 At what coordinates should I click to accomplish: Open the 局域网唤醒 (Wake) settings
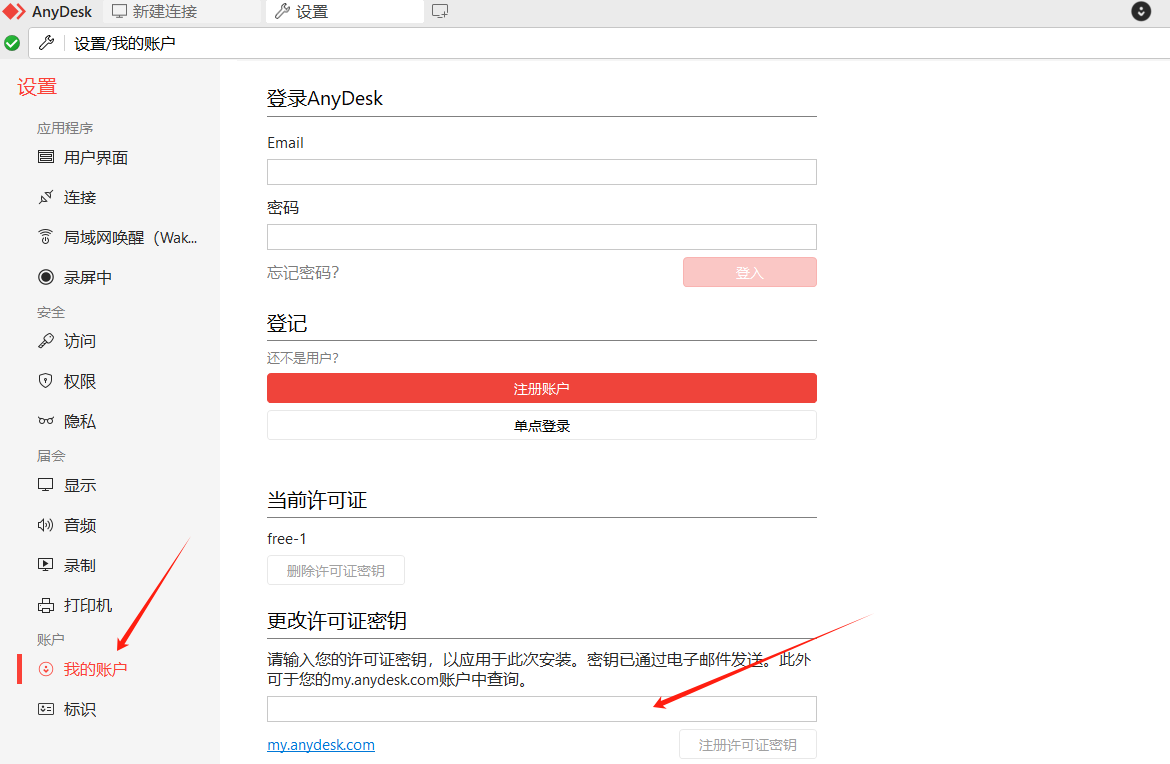(131, 237)
